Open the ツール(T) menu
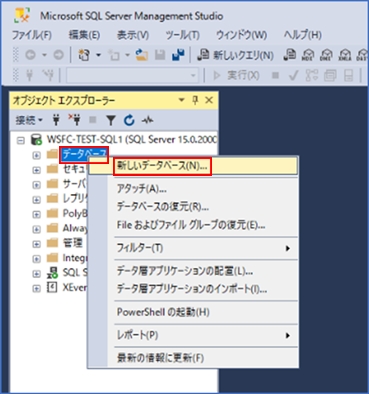Viewport: 369px width, 394px height. click(x=183, y=35)
